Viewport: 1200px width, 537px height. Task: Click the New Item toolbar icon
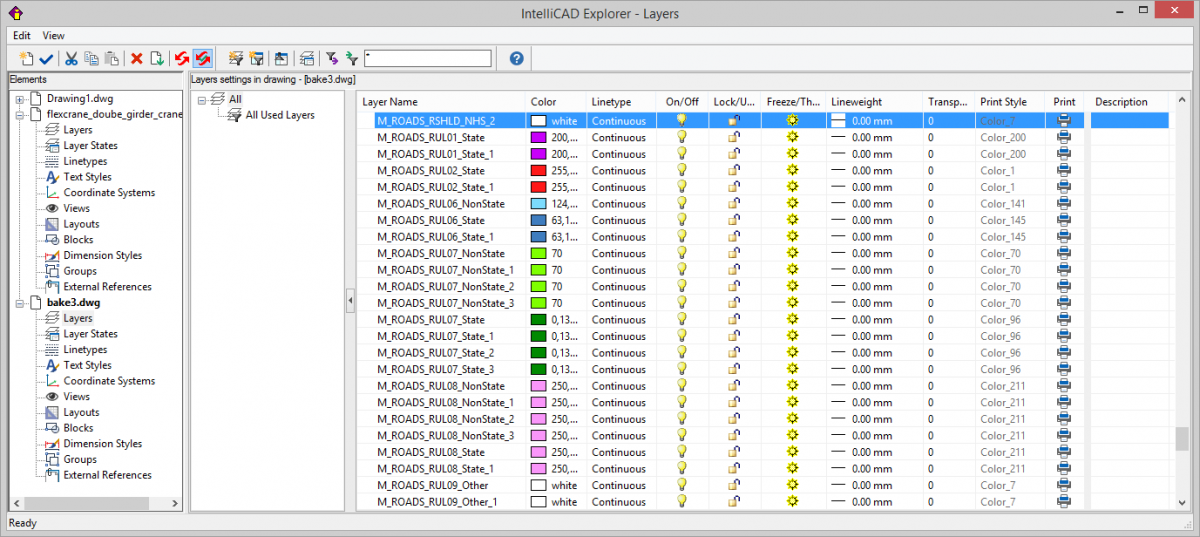[26, 59]
